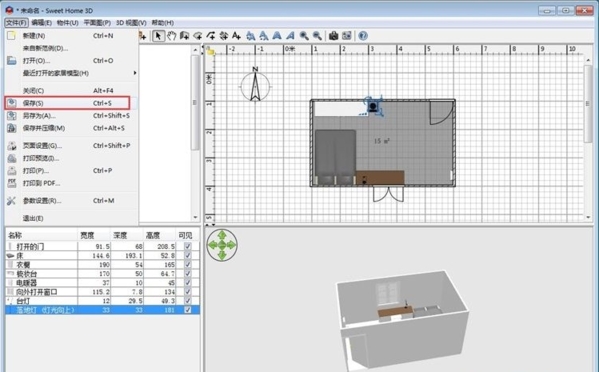This screenshot has height=372, width=599.
Task: Open the 3D 视图(V) menu
Action: (x=131, y=23)
